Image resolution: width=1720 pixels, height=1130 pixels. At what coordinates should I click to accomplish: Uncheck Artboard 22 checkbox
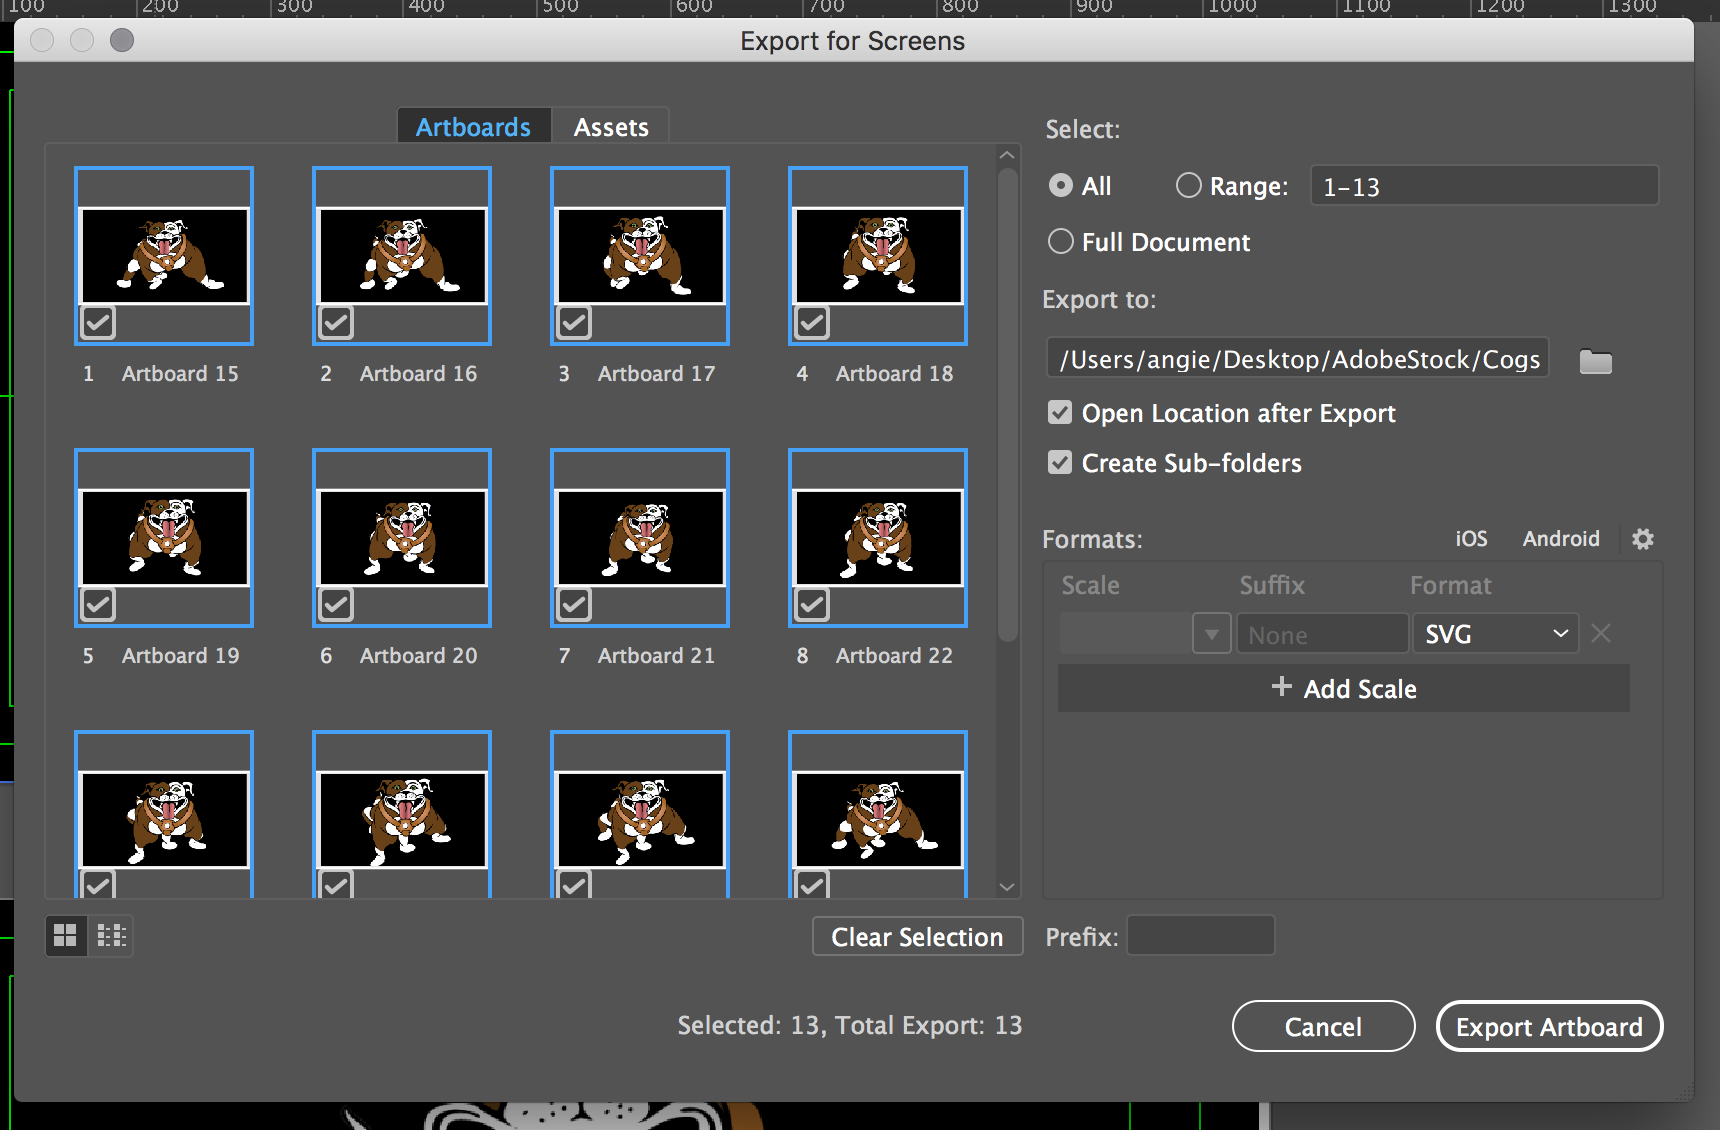tap(812, 604)
